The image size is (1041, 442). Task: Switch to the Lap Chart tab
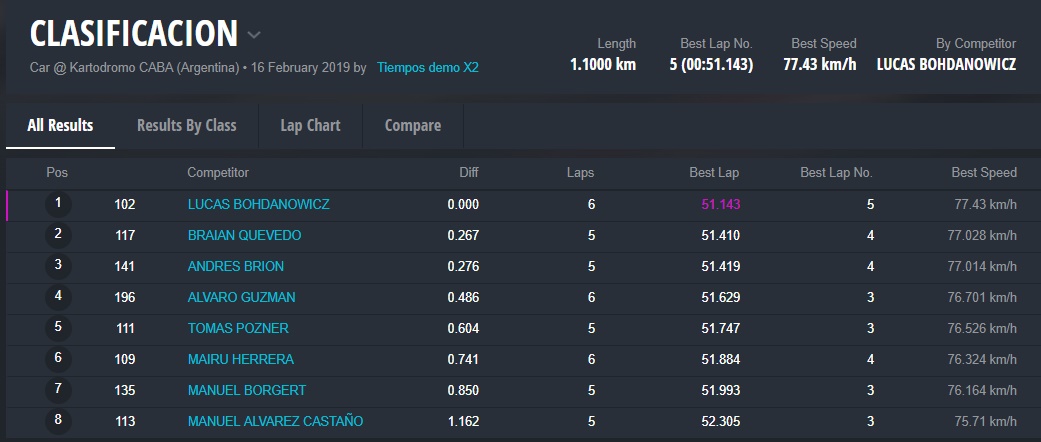point(310,125)
